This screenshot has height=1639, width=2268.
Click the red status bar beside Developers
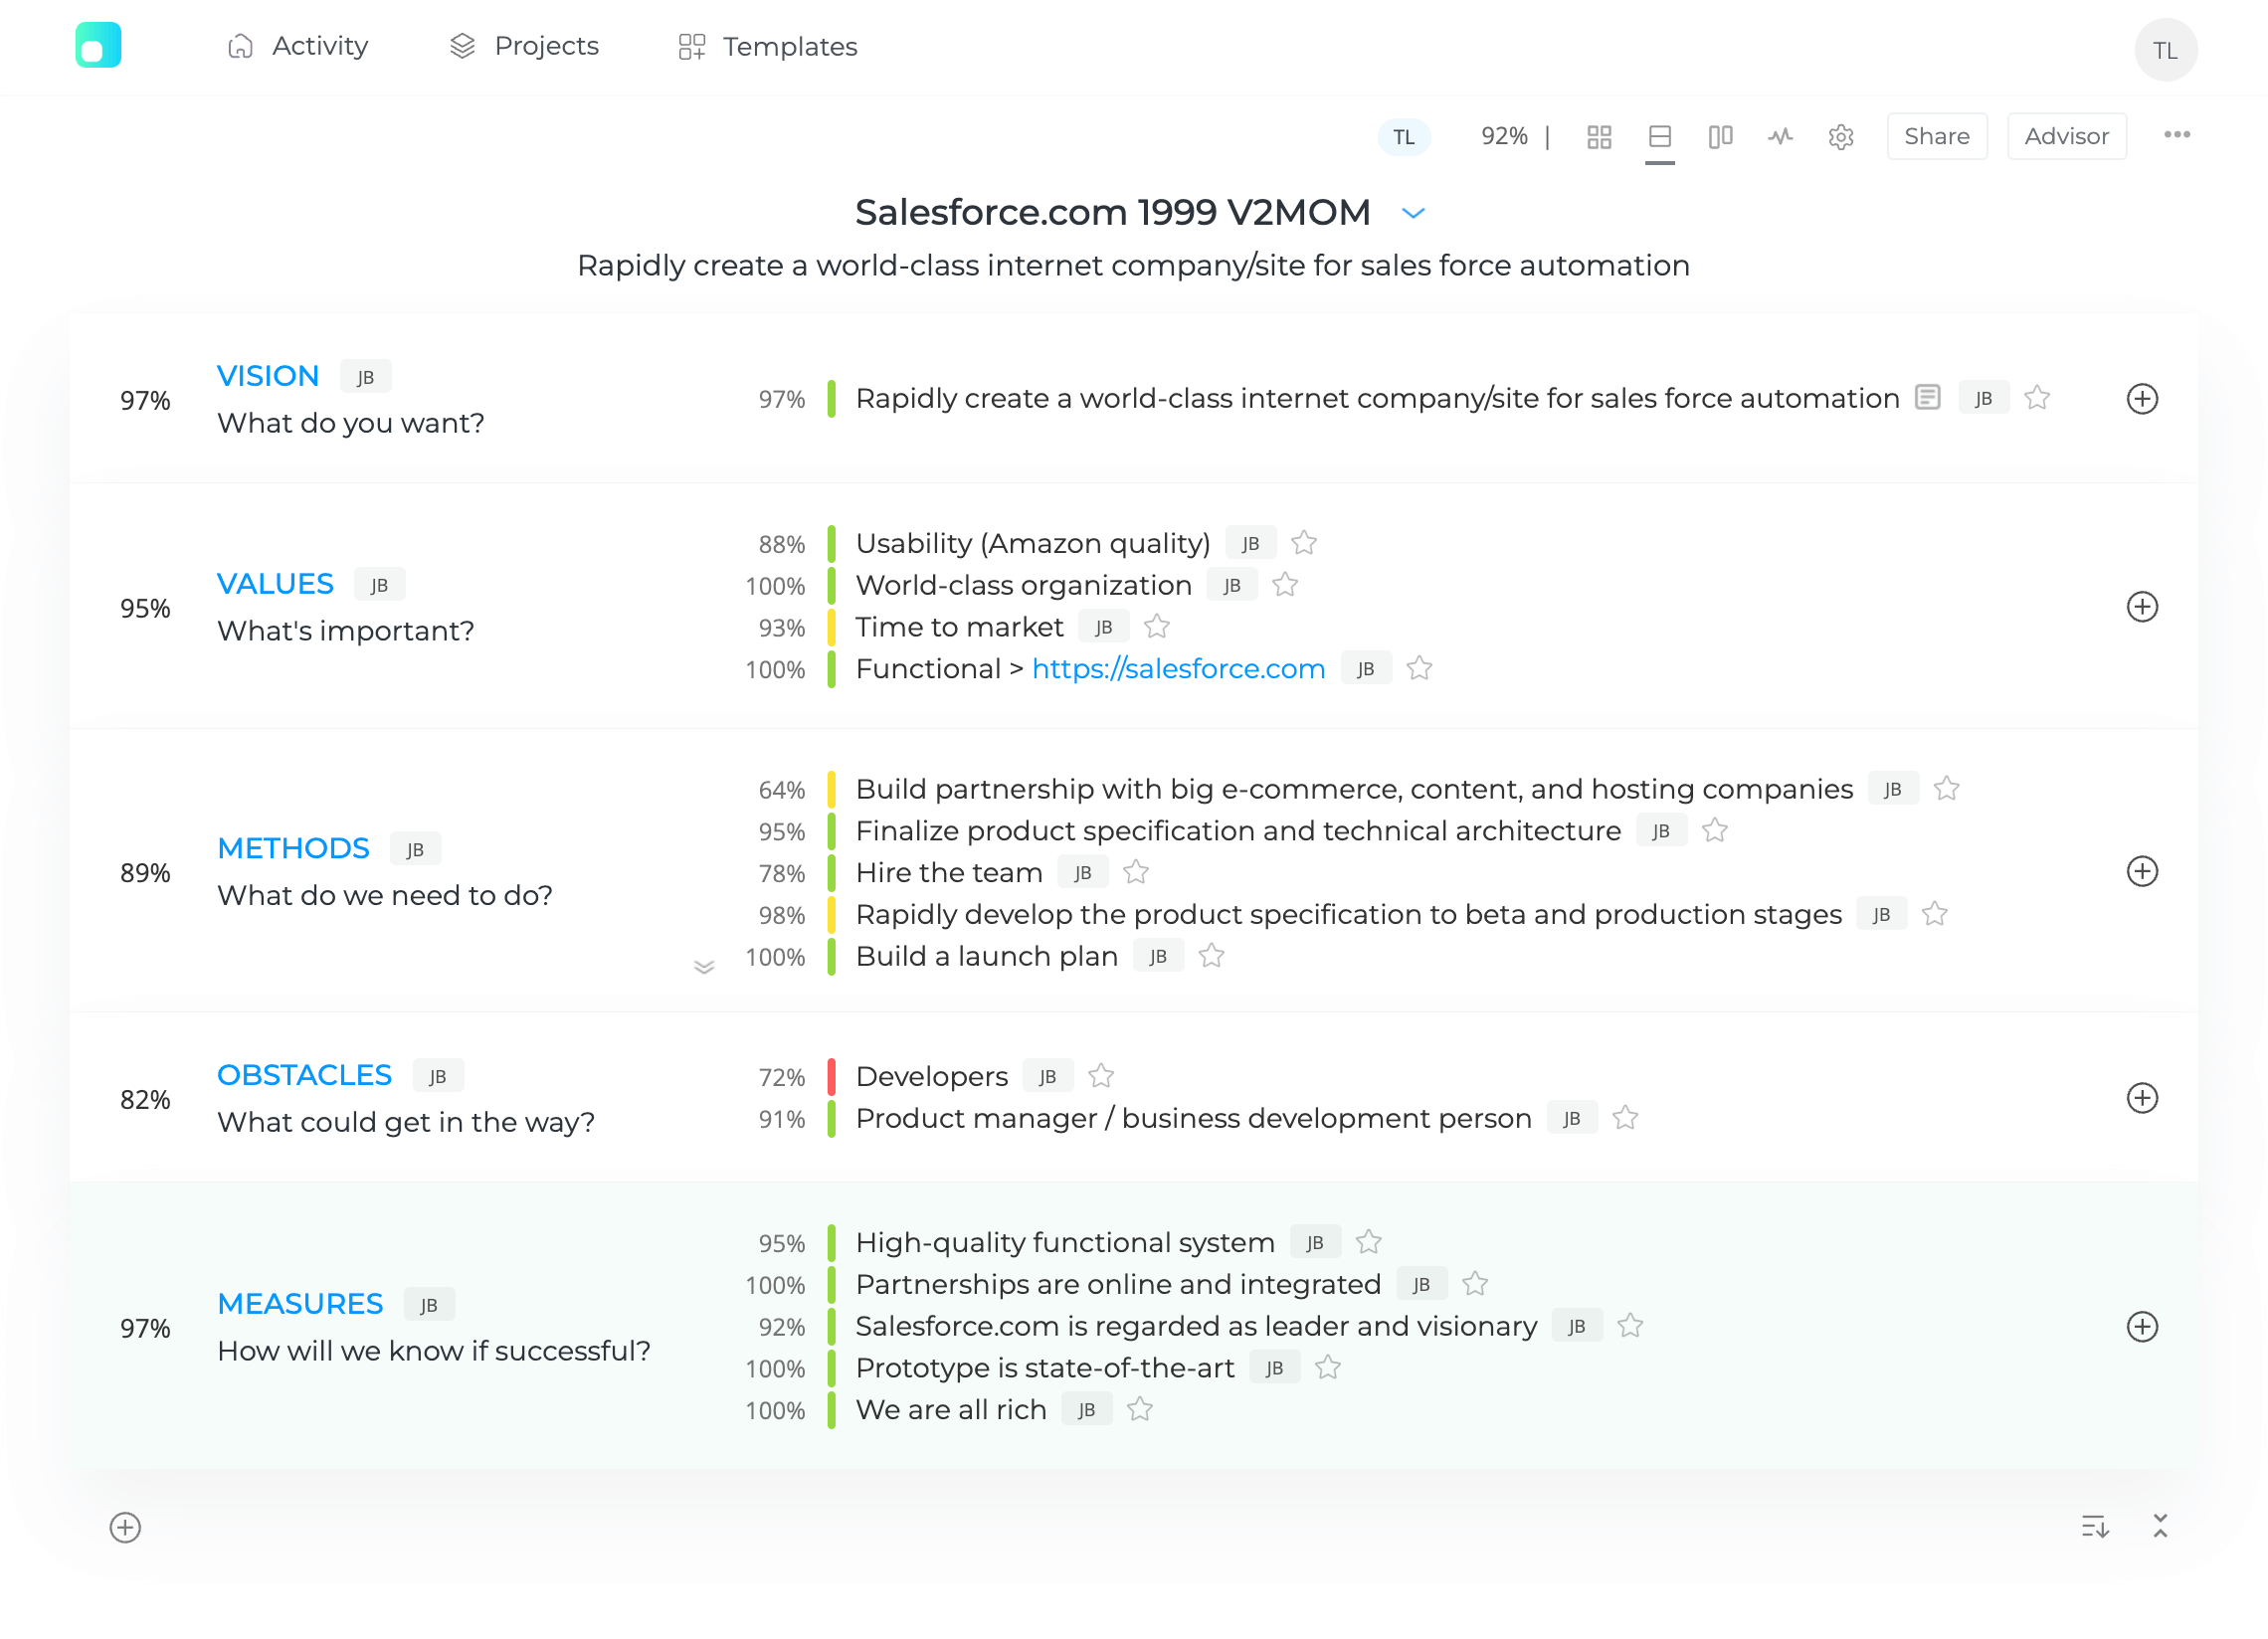tap(831, 1077)
